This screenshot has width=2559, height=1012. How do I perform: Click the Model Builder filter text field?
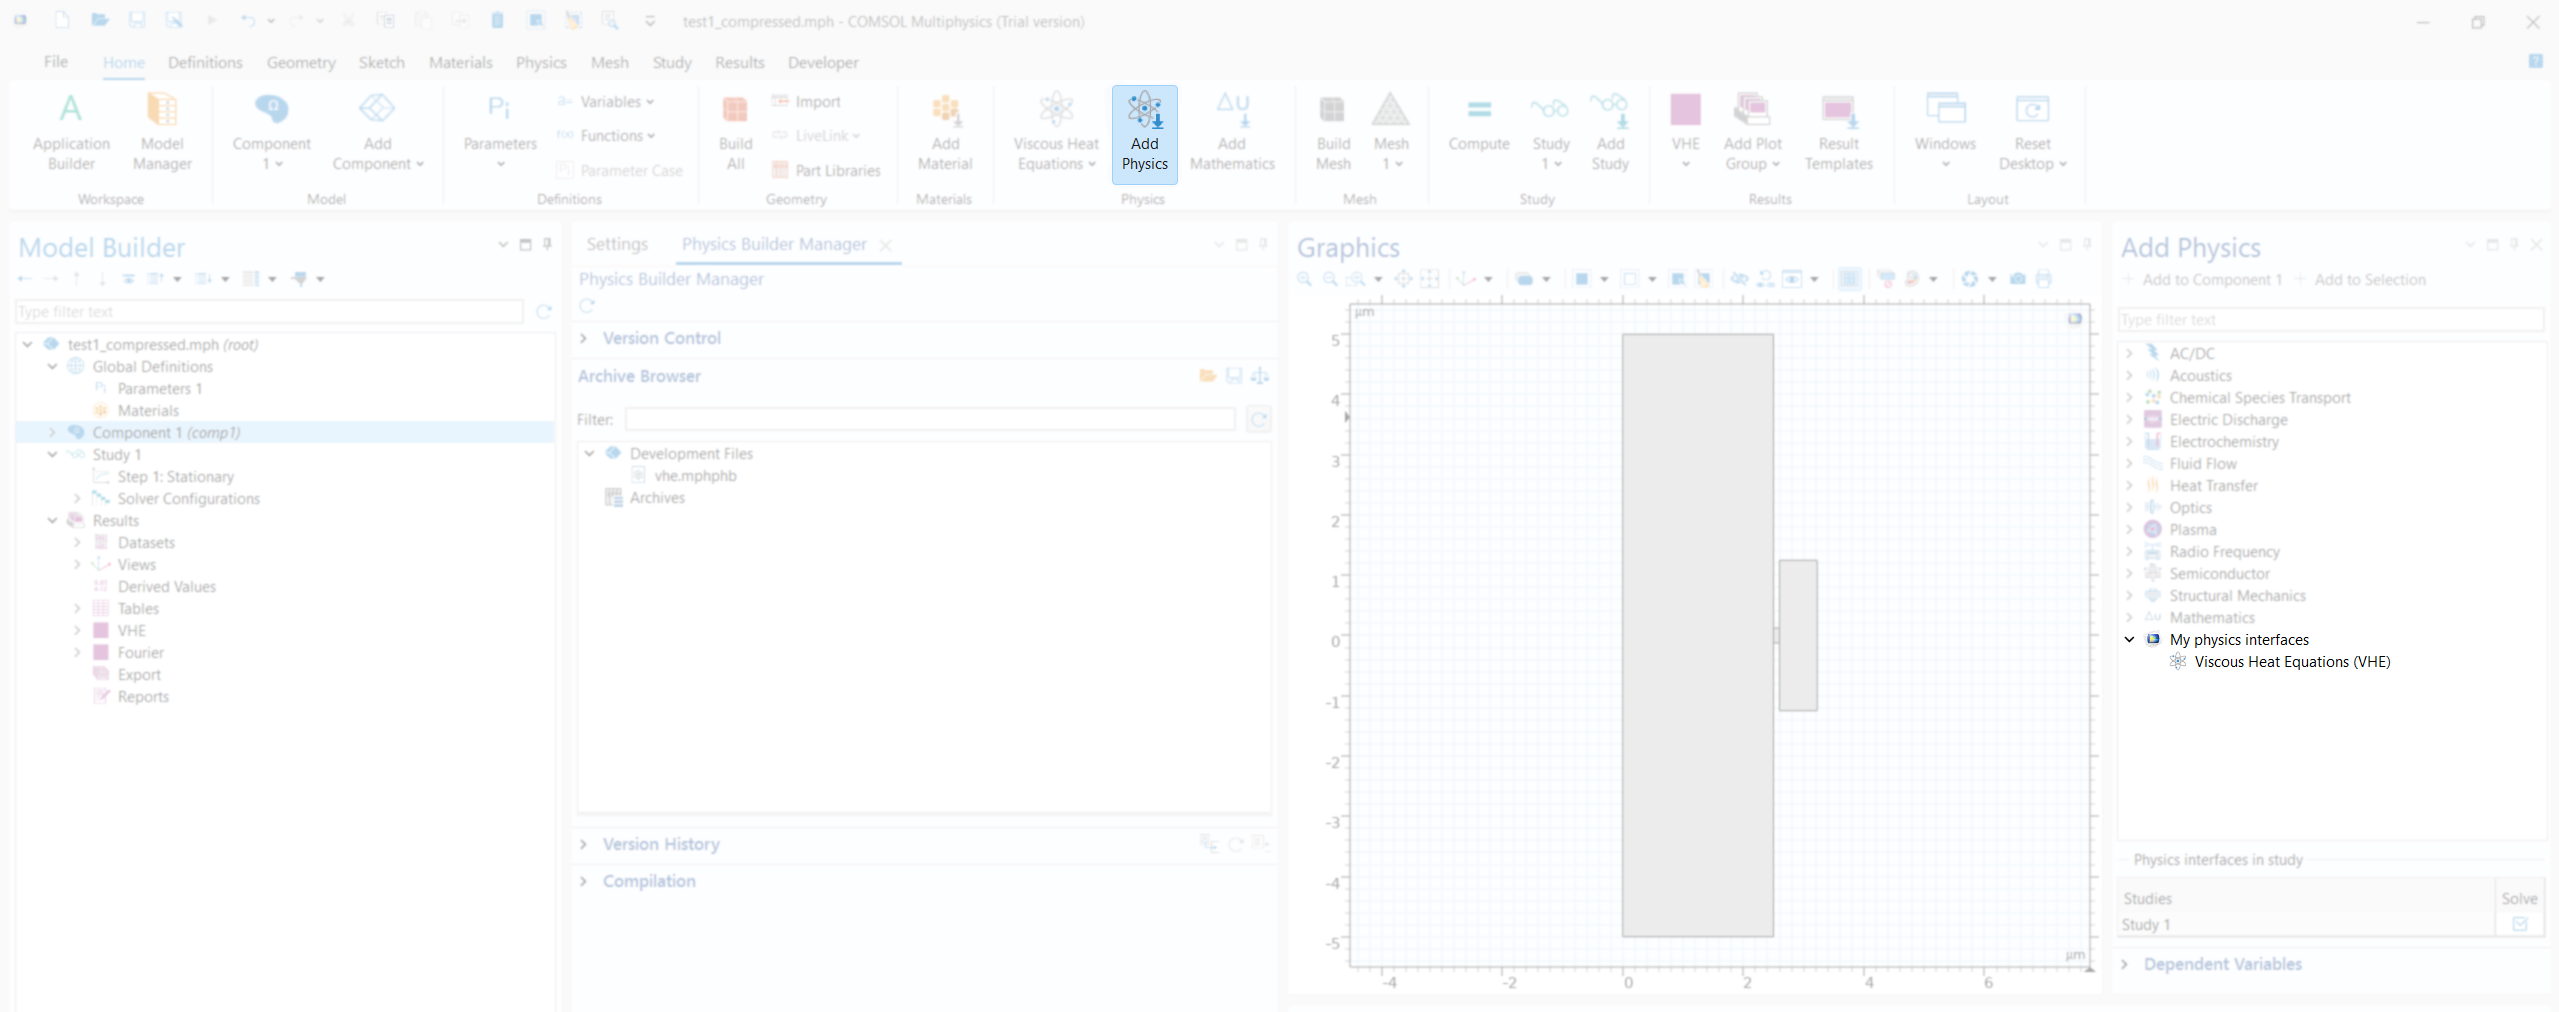point(269,312)
